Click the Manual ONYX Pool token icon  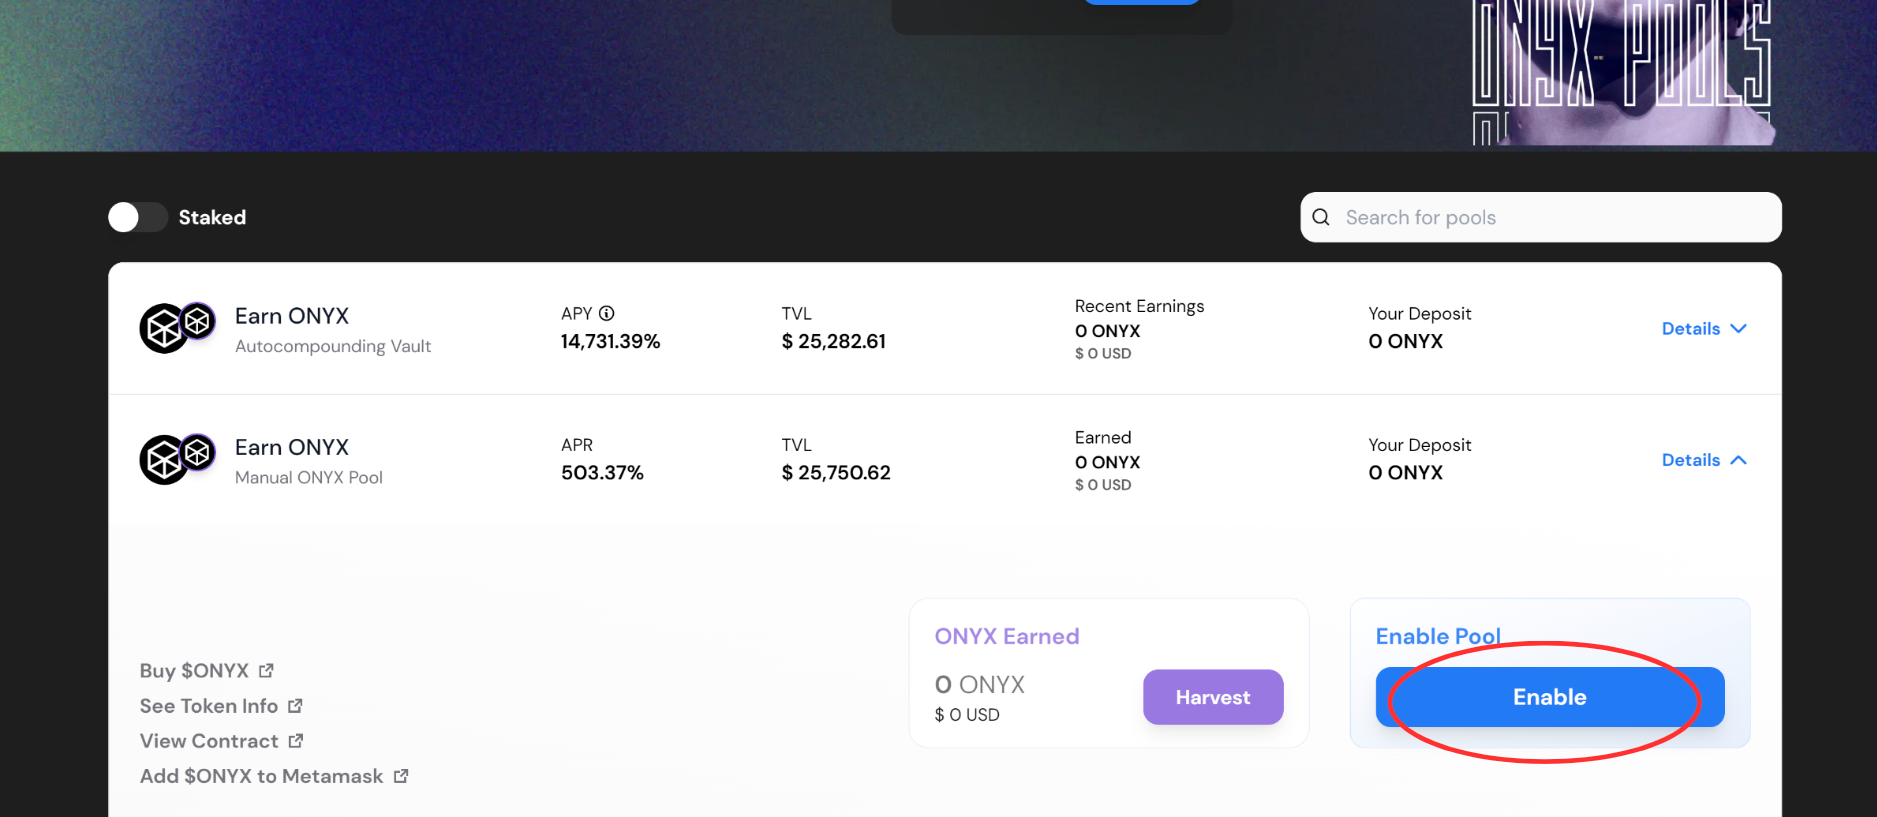[176, 459]
